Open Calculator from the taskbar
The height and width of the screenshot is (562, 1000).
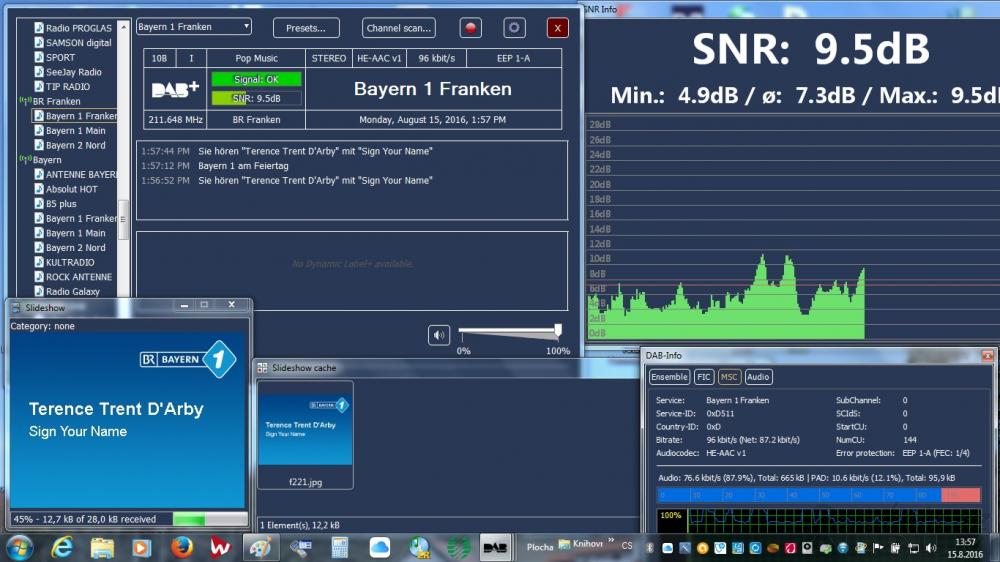tap(340, 547)
